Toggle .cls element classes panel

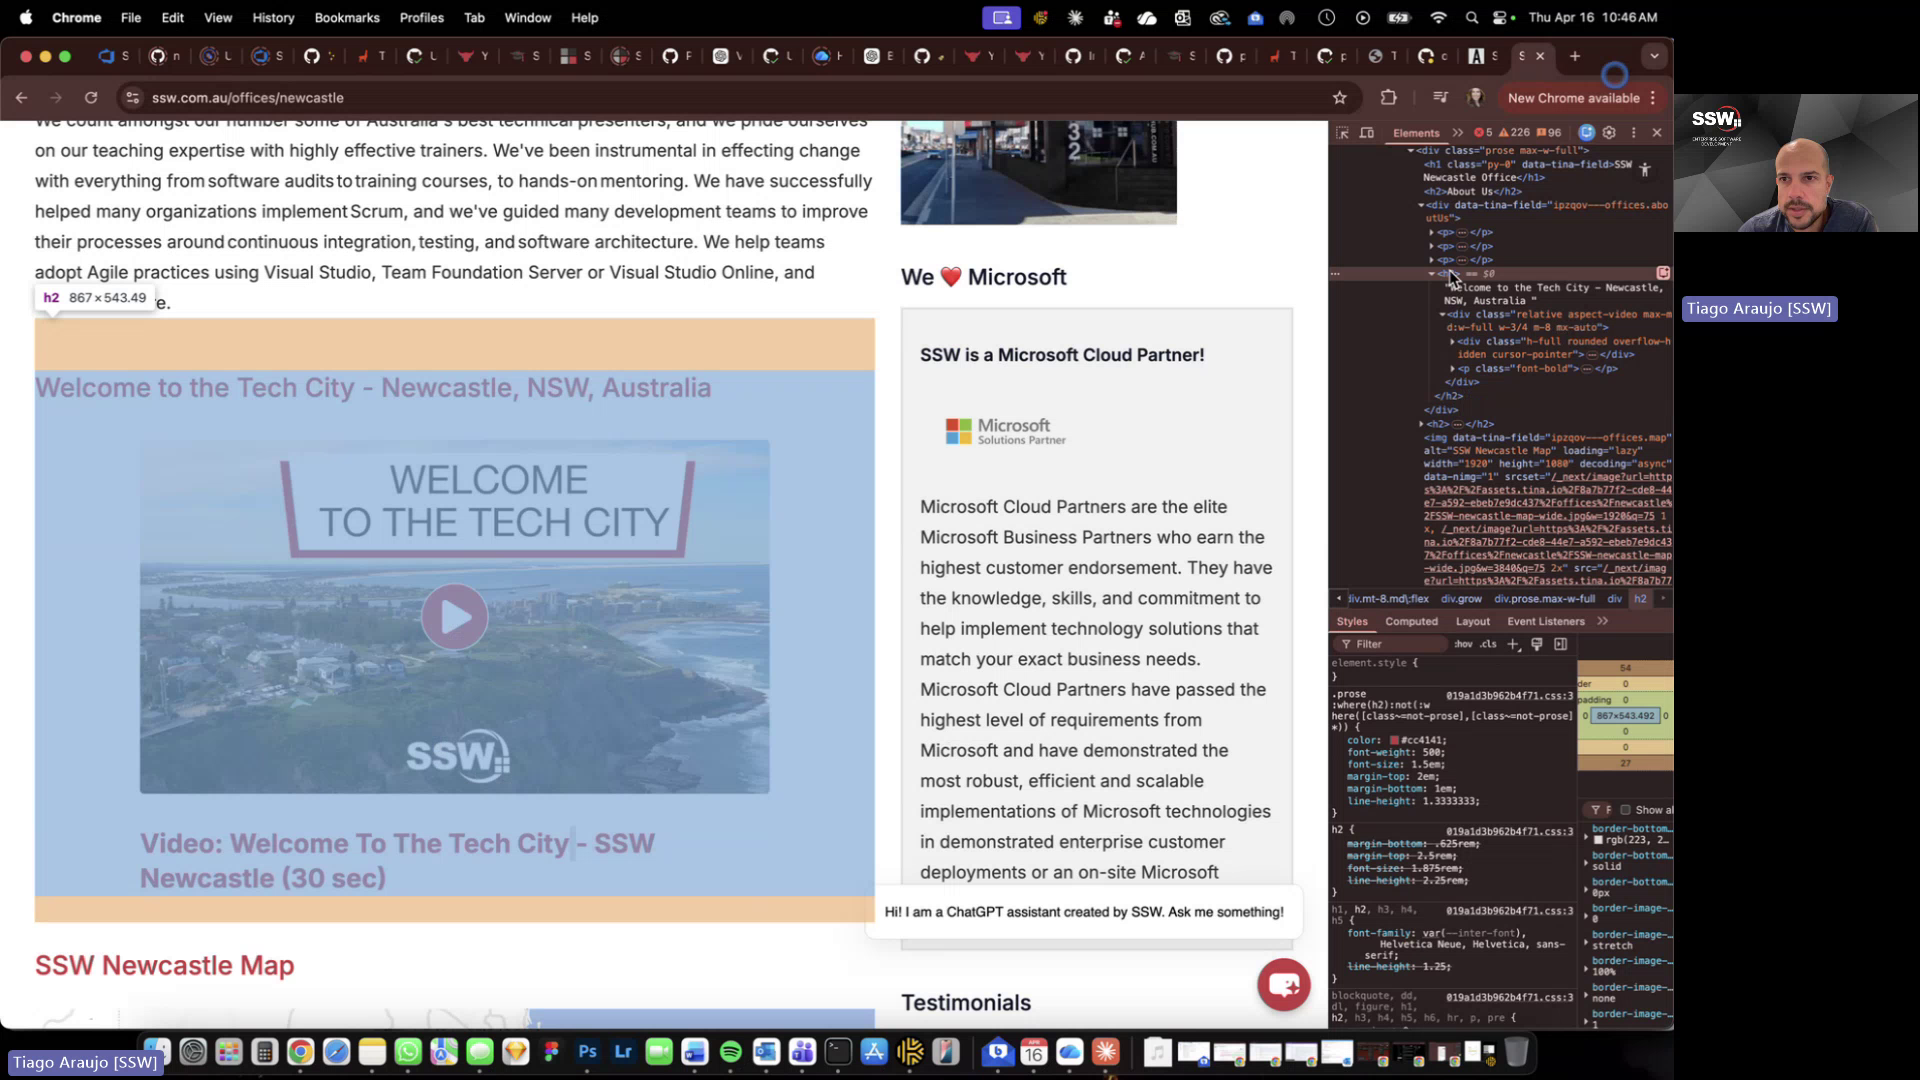pyautogui.click(x=1488, y=645)
